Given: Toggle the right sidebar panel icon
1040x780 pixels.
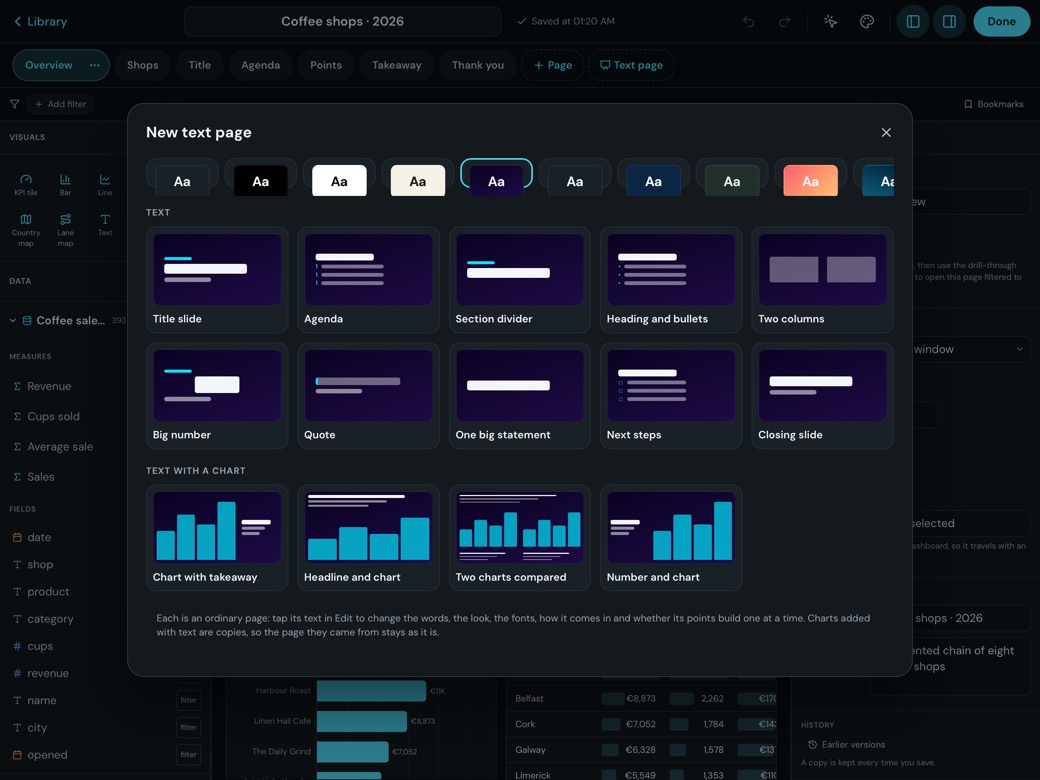Looking at the screenshot, I should 949,22.
